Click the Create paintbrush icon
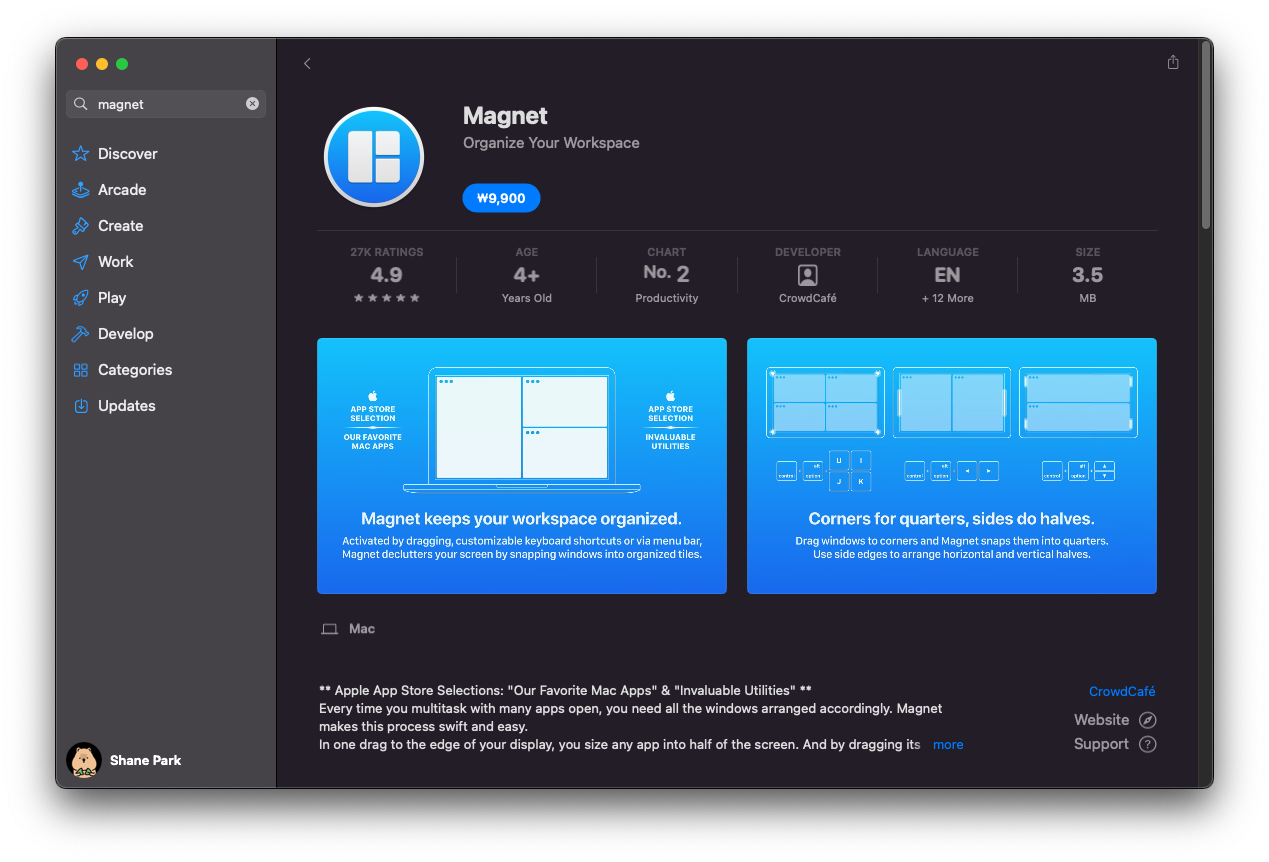Screen dimensions: 1269x862 tap(81, 226)
